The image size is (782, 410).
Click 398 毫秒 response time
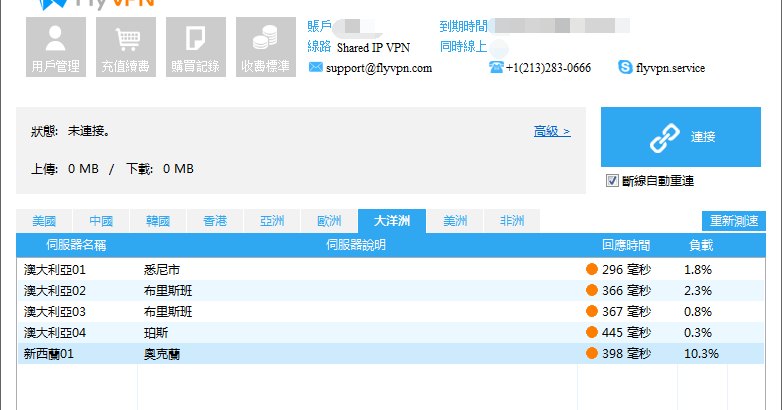pos(626,354)
